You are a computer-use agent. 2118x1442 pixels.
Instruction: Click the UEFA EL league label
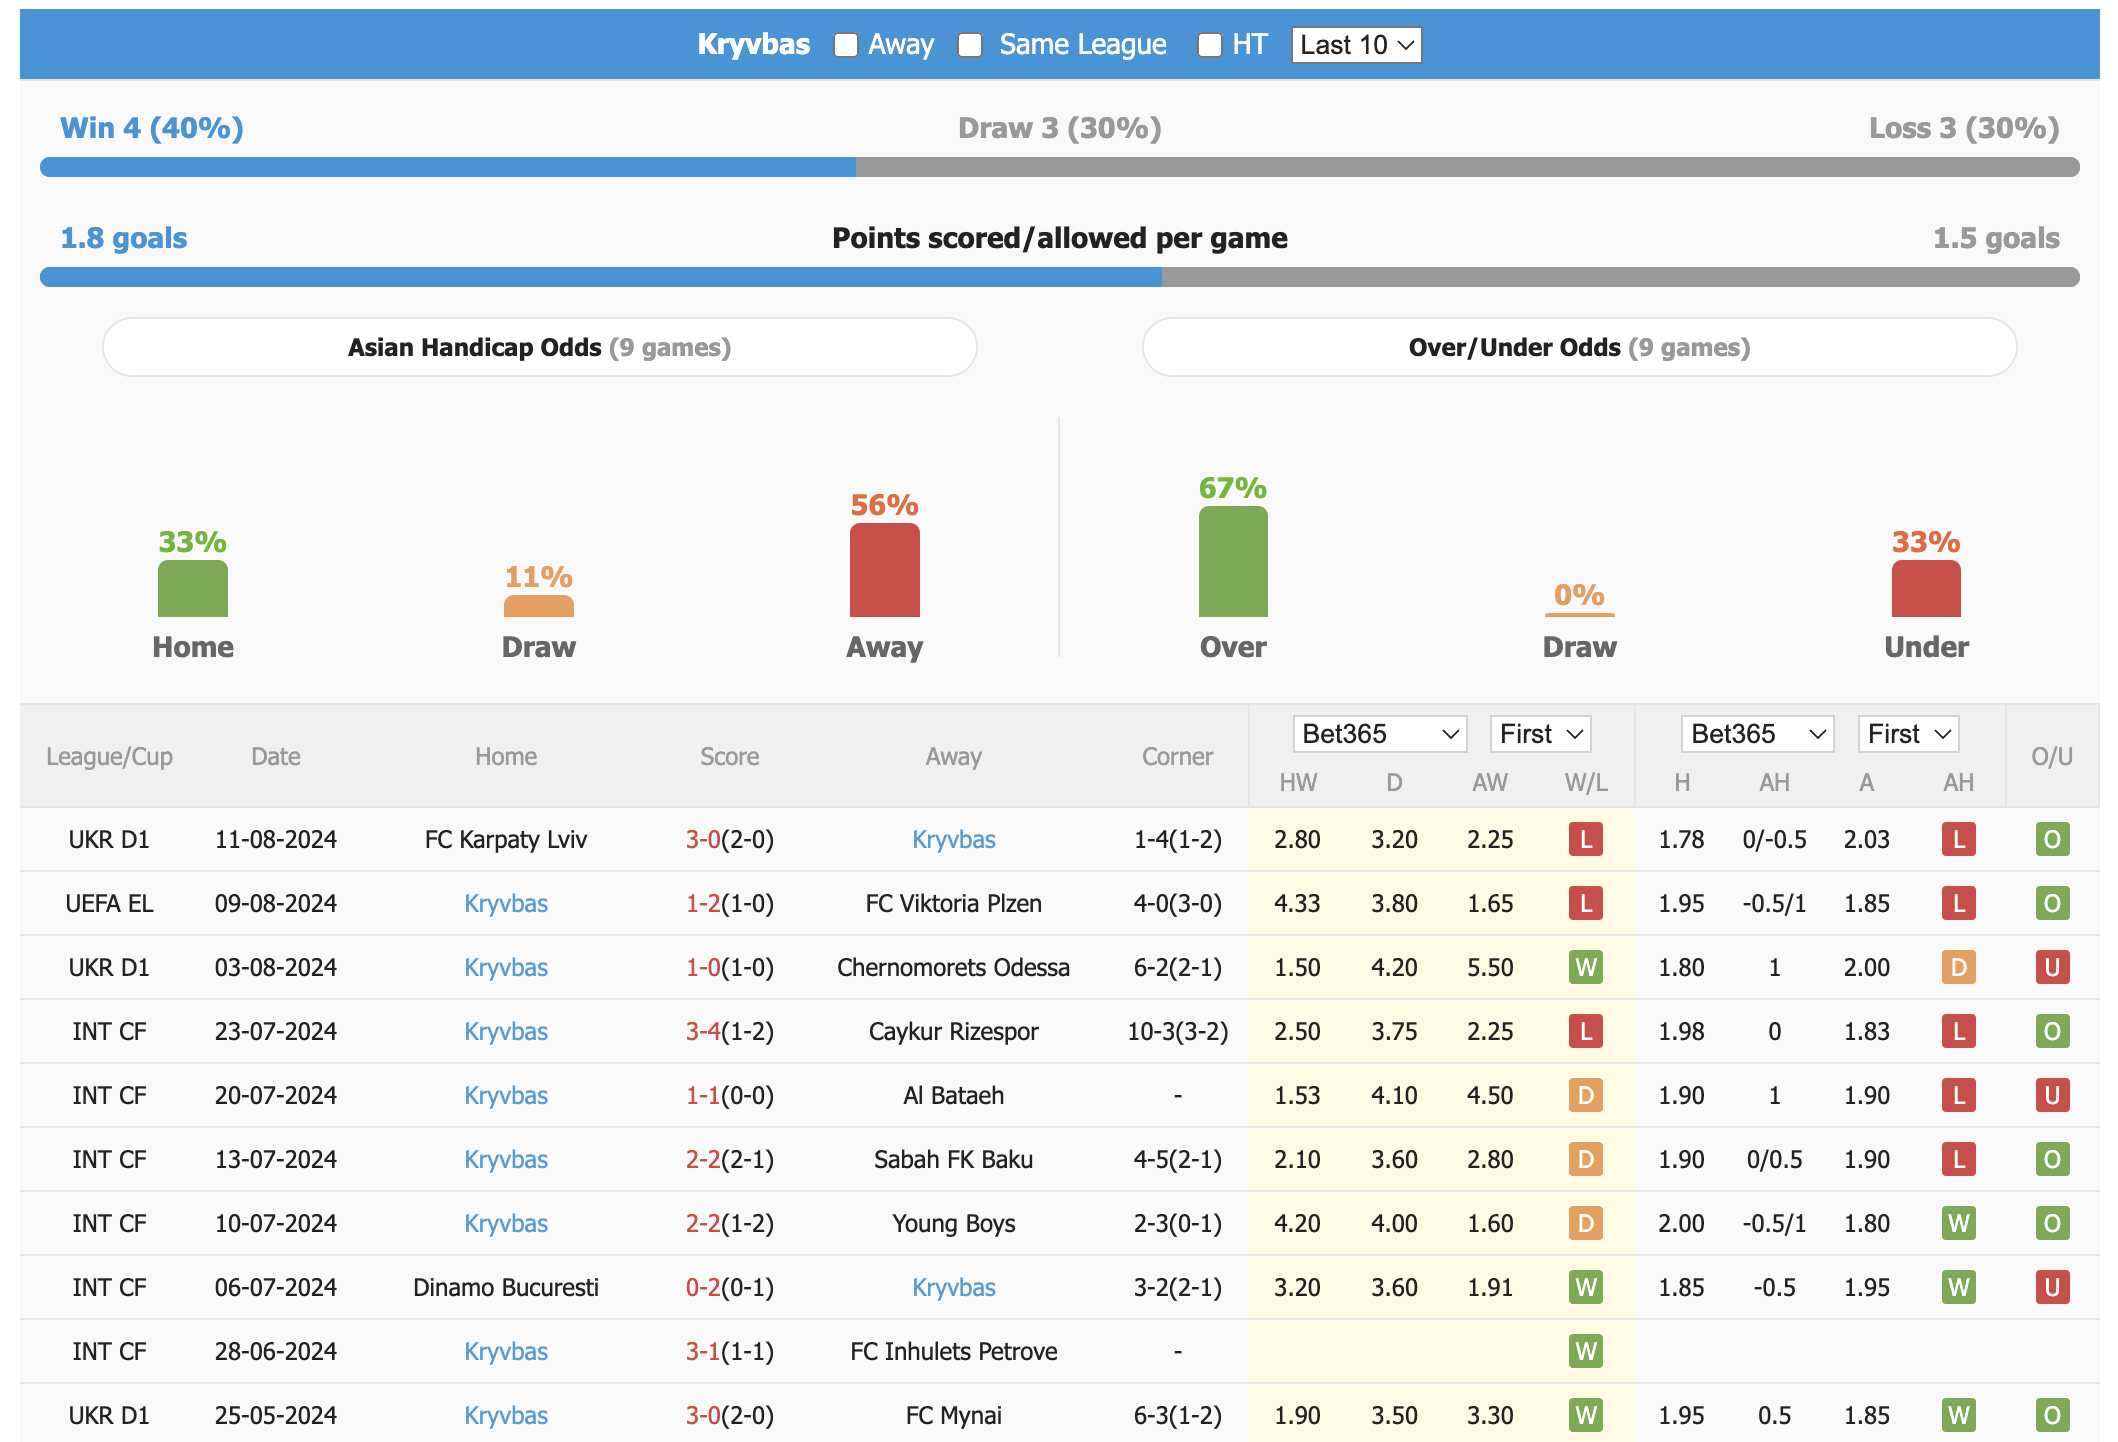coord(109,903)
